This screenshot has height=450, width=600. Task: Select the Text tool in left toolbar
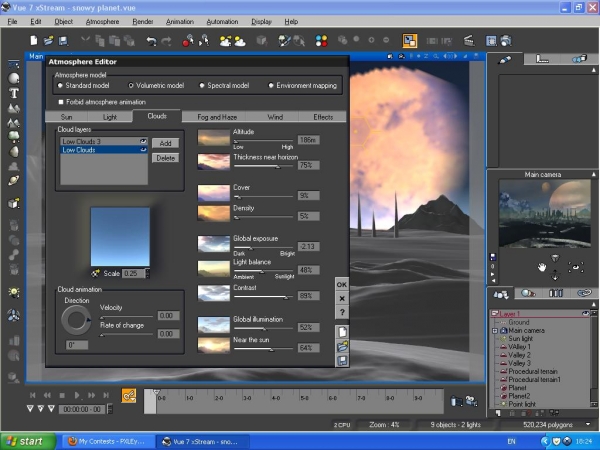(14, 93)
